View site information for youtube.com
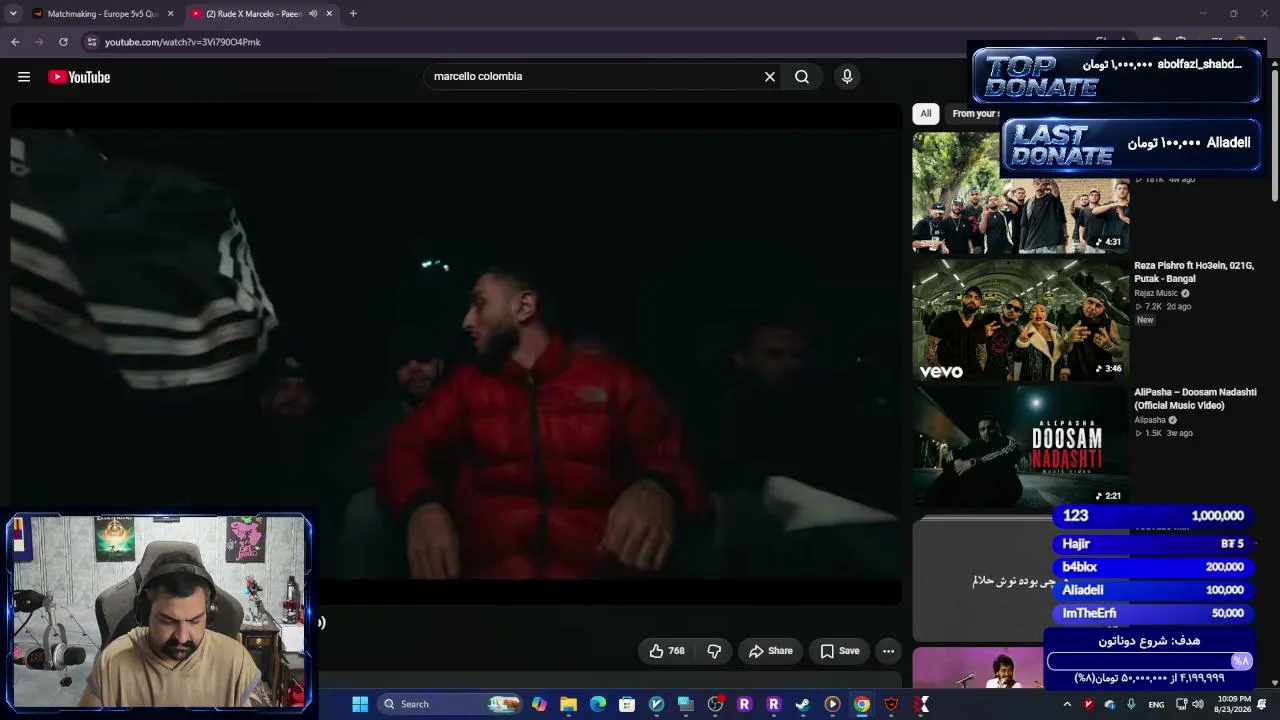The image size is (1280, 720). tap(92, 42)
